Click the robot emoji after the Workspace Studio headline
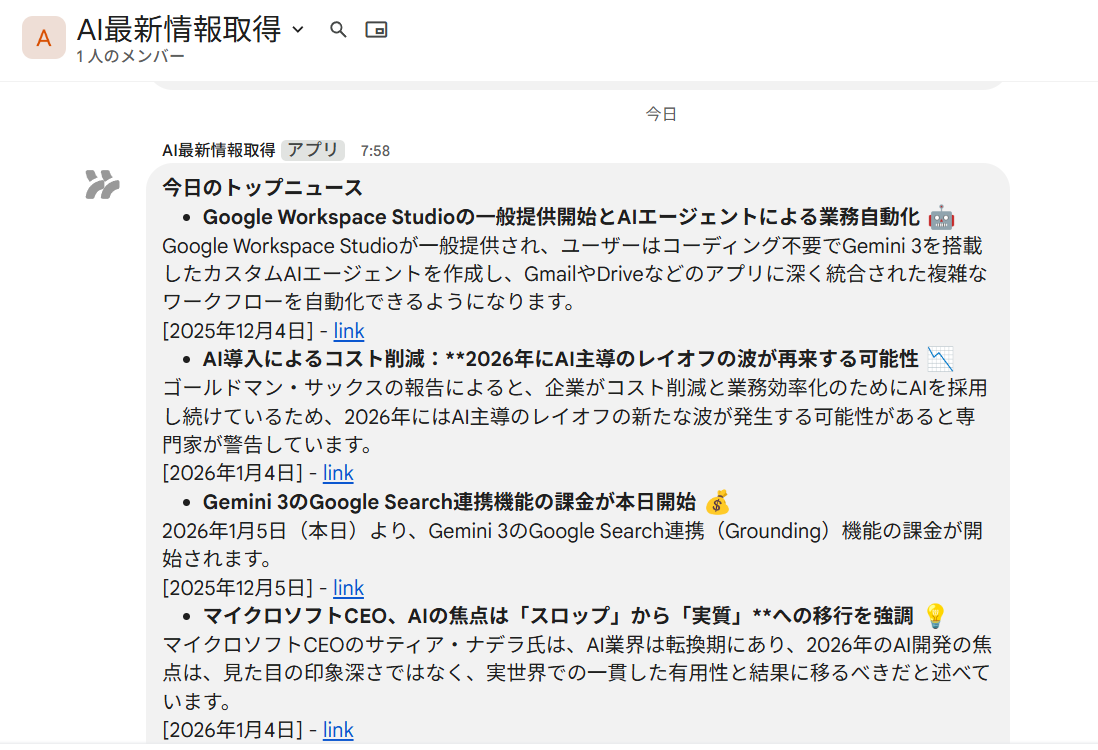The width and height of the screenshot is (1098, 750). (941, 217)
